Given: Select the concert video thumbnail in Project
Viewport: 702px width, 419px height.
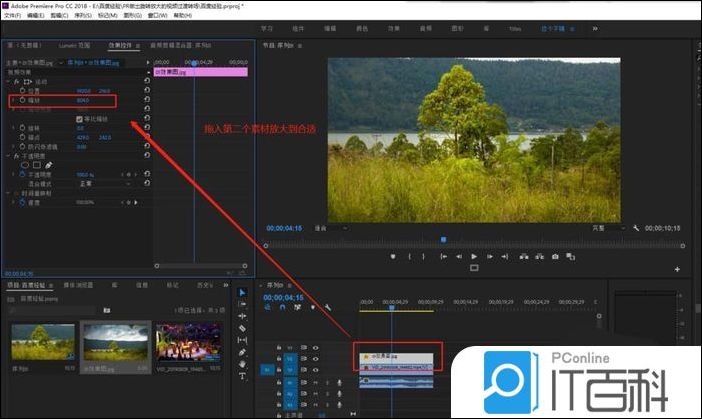Looking at the screenshot, I should [188, 342].
